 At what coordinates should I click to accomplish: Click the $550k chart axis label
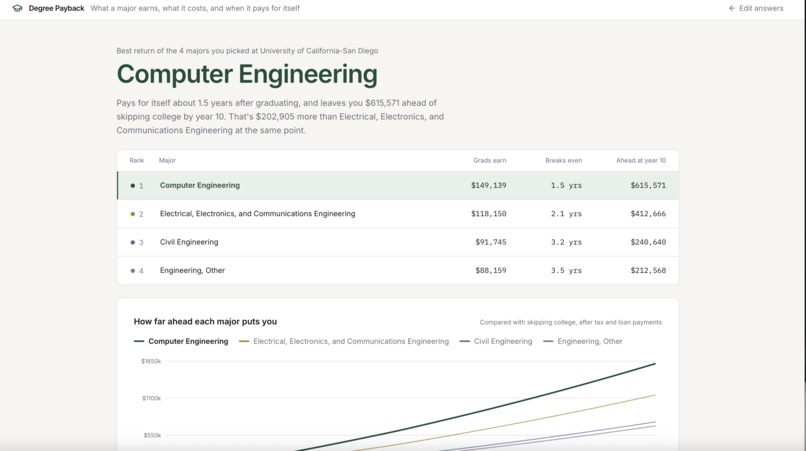pyautogui.click(x=152, y=435)
